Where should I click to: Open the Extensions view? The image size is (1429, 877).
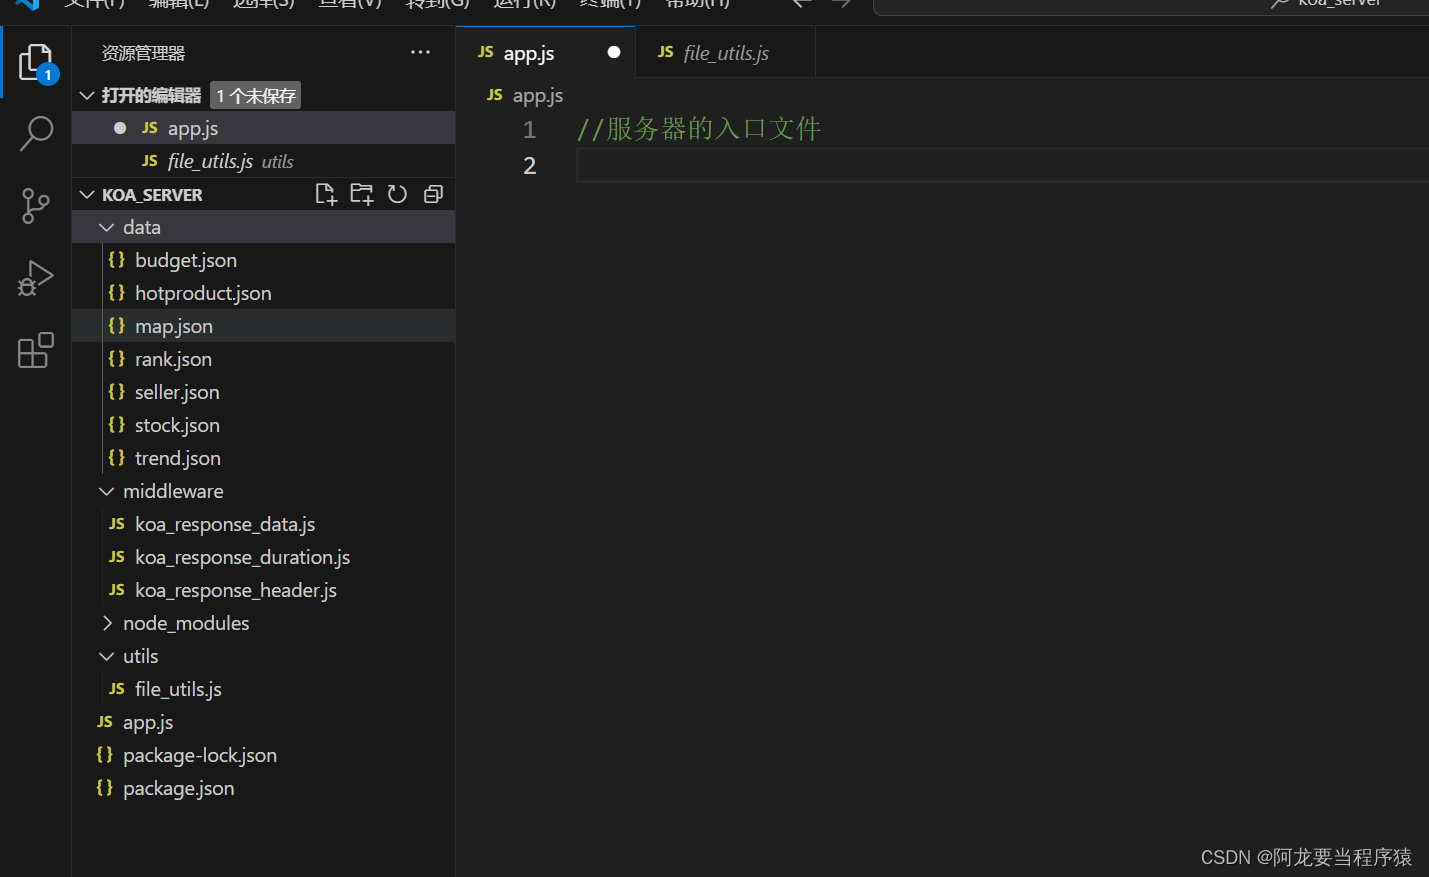tap(36, 350)
